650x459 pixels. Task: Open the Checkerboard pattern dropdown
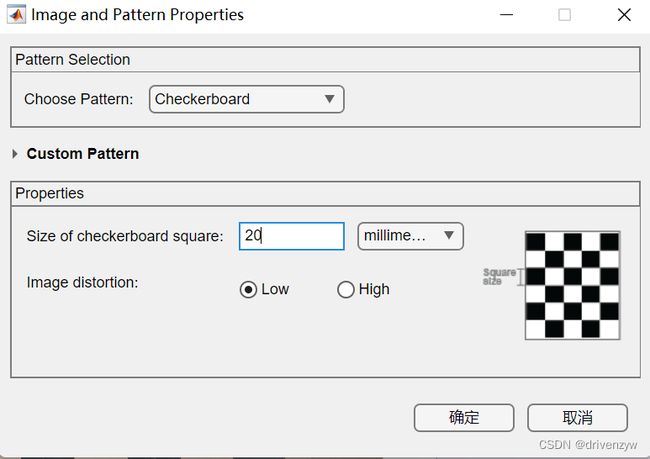click(x=246, y=99)
